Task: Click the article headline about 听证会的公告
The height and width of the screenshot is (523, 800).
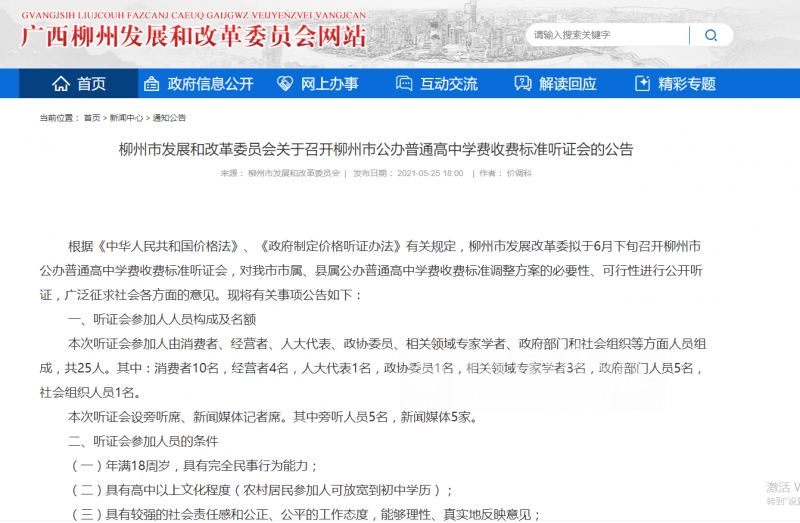Action: coord(376,150)
